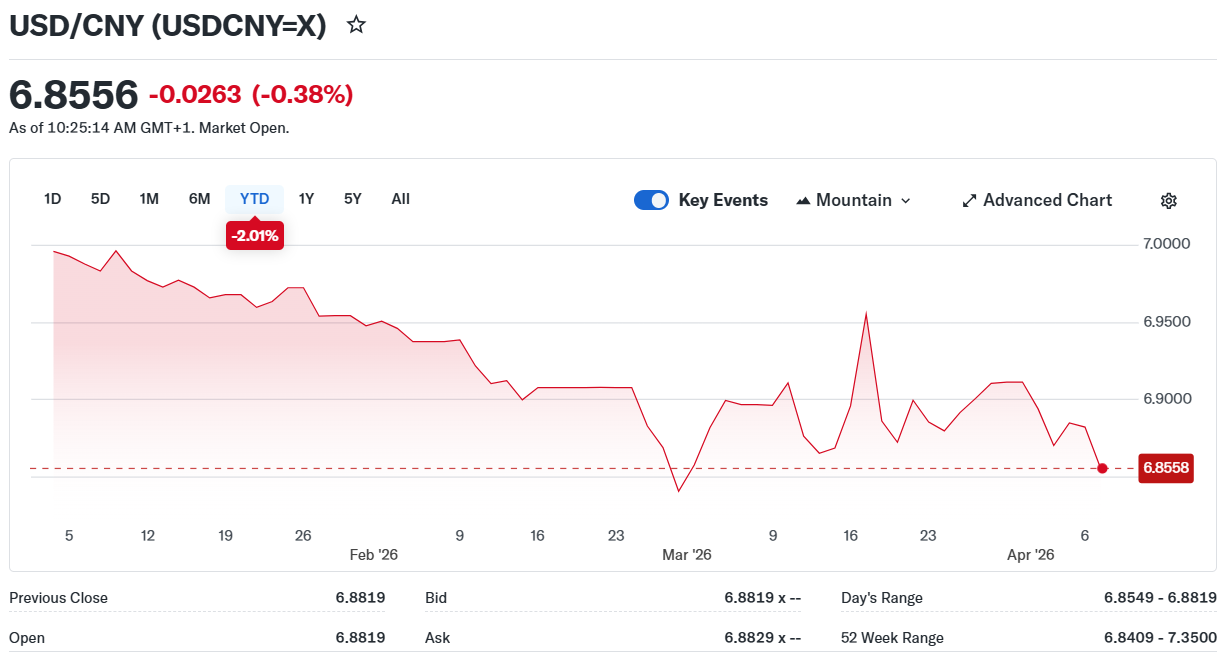Click the Advanced Chart expand arrows icon
This screenshot has width=1231, height=653.
[968, 200]
